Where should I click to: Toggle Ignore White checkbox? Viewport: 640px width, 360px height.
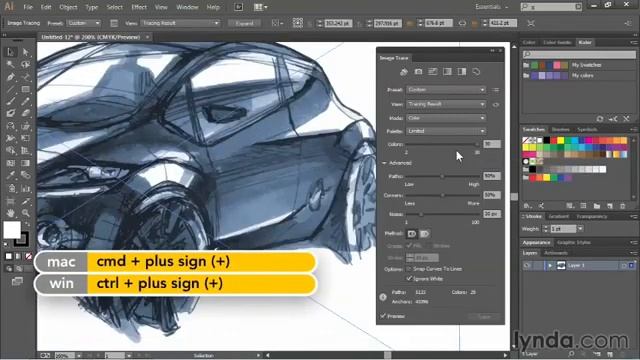[x=409, y=278]
